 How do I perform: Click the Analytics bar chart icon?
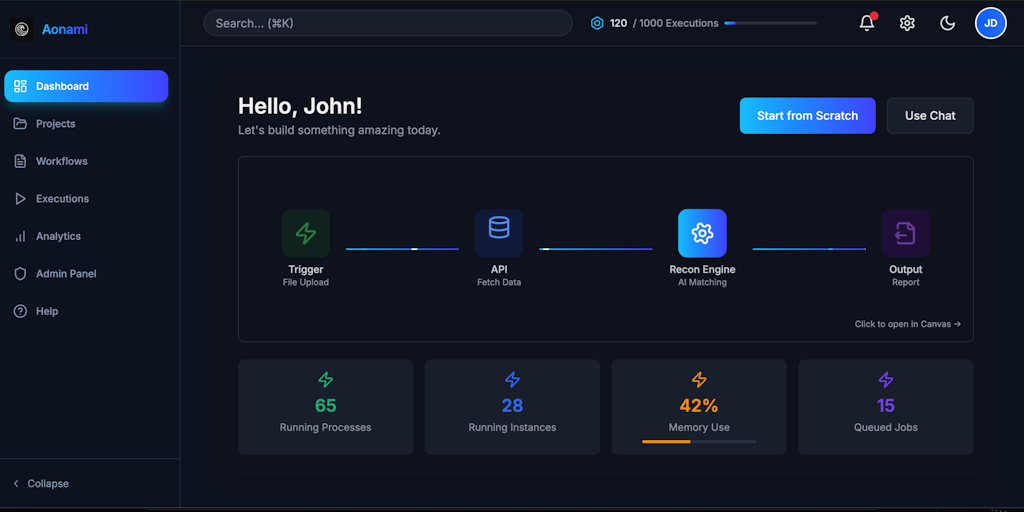click(20, 236)
